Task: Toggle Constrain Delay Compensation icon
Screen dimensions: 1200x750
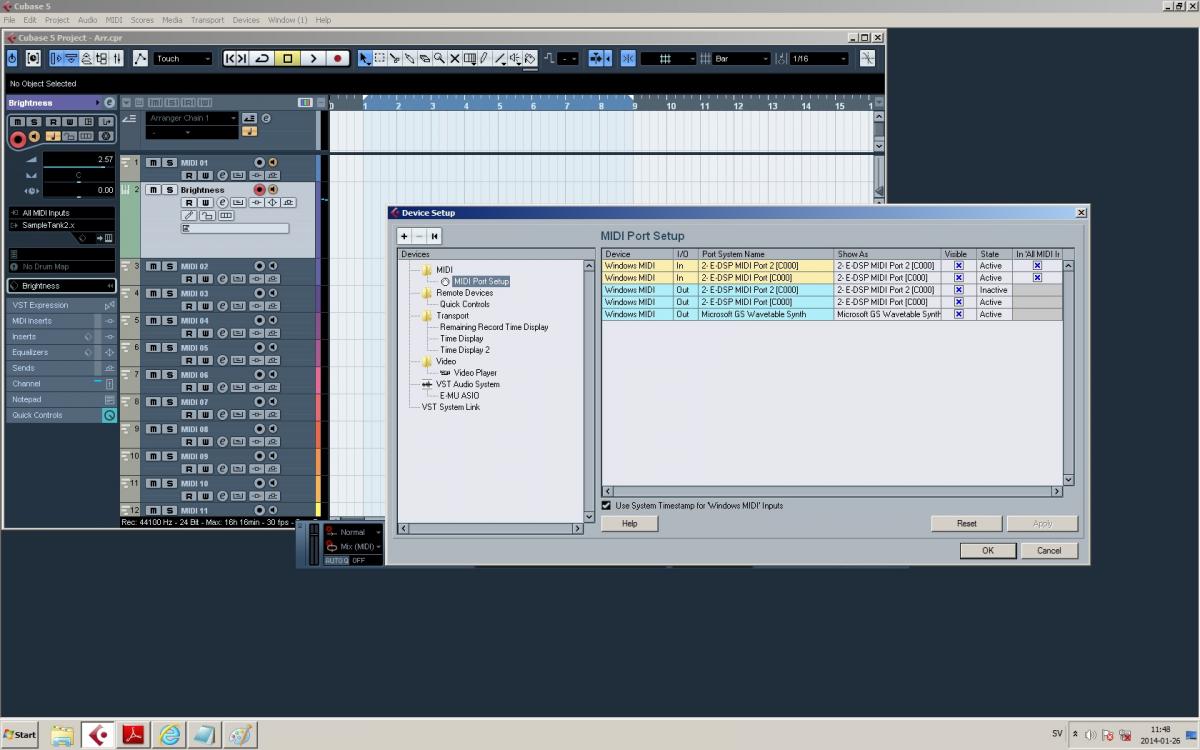Action: (33, 59)
